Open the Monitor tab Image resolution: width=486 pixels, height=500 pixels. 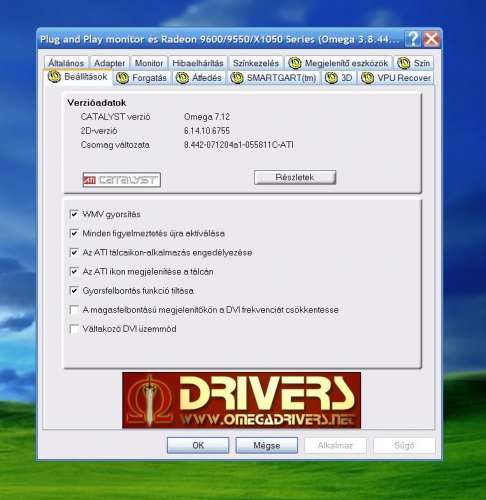[149, 63]
